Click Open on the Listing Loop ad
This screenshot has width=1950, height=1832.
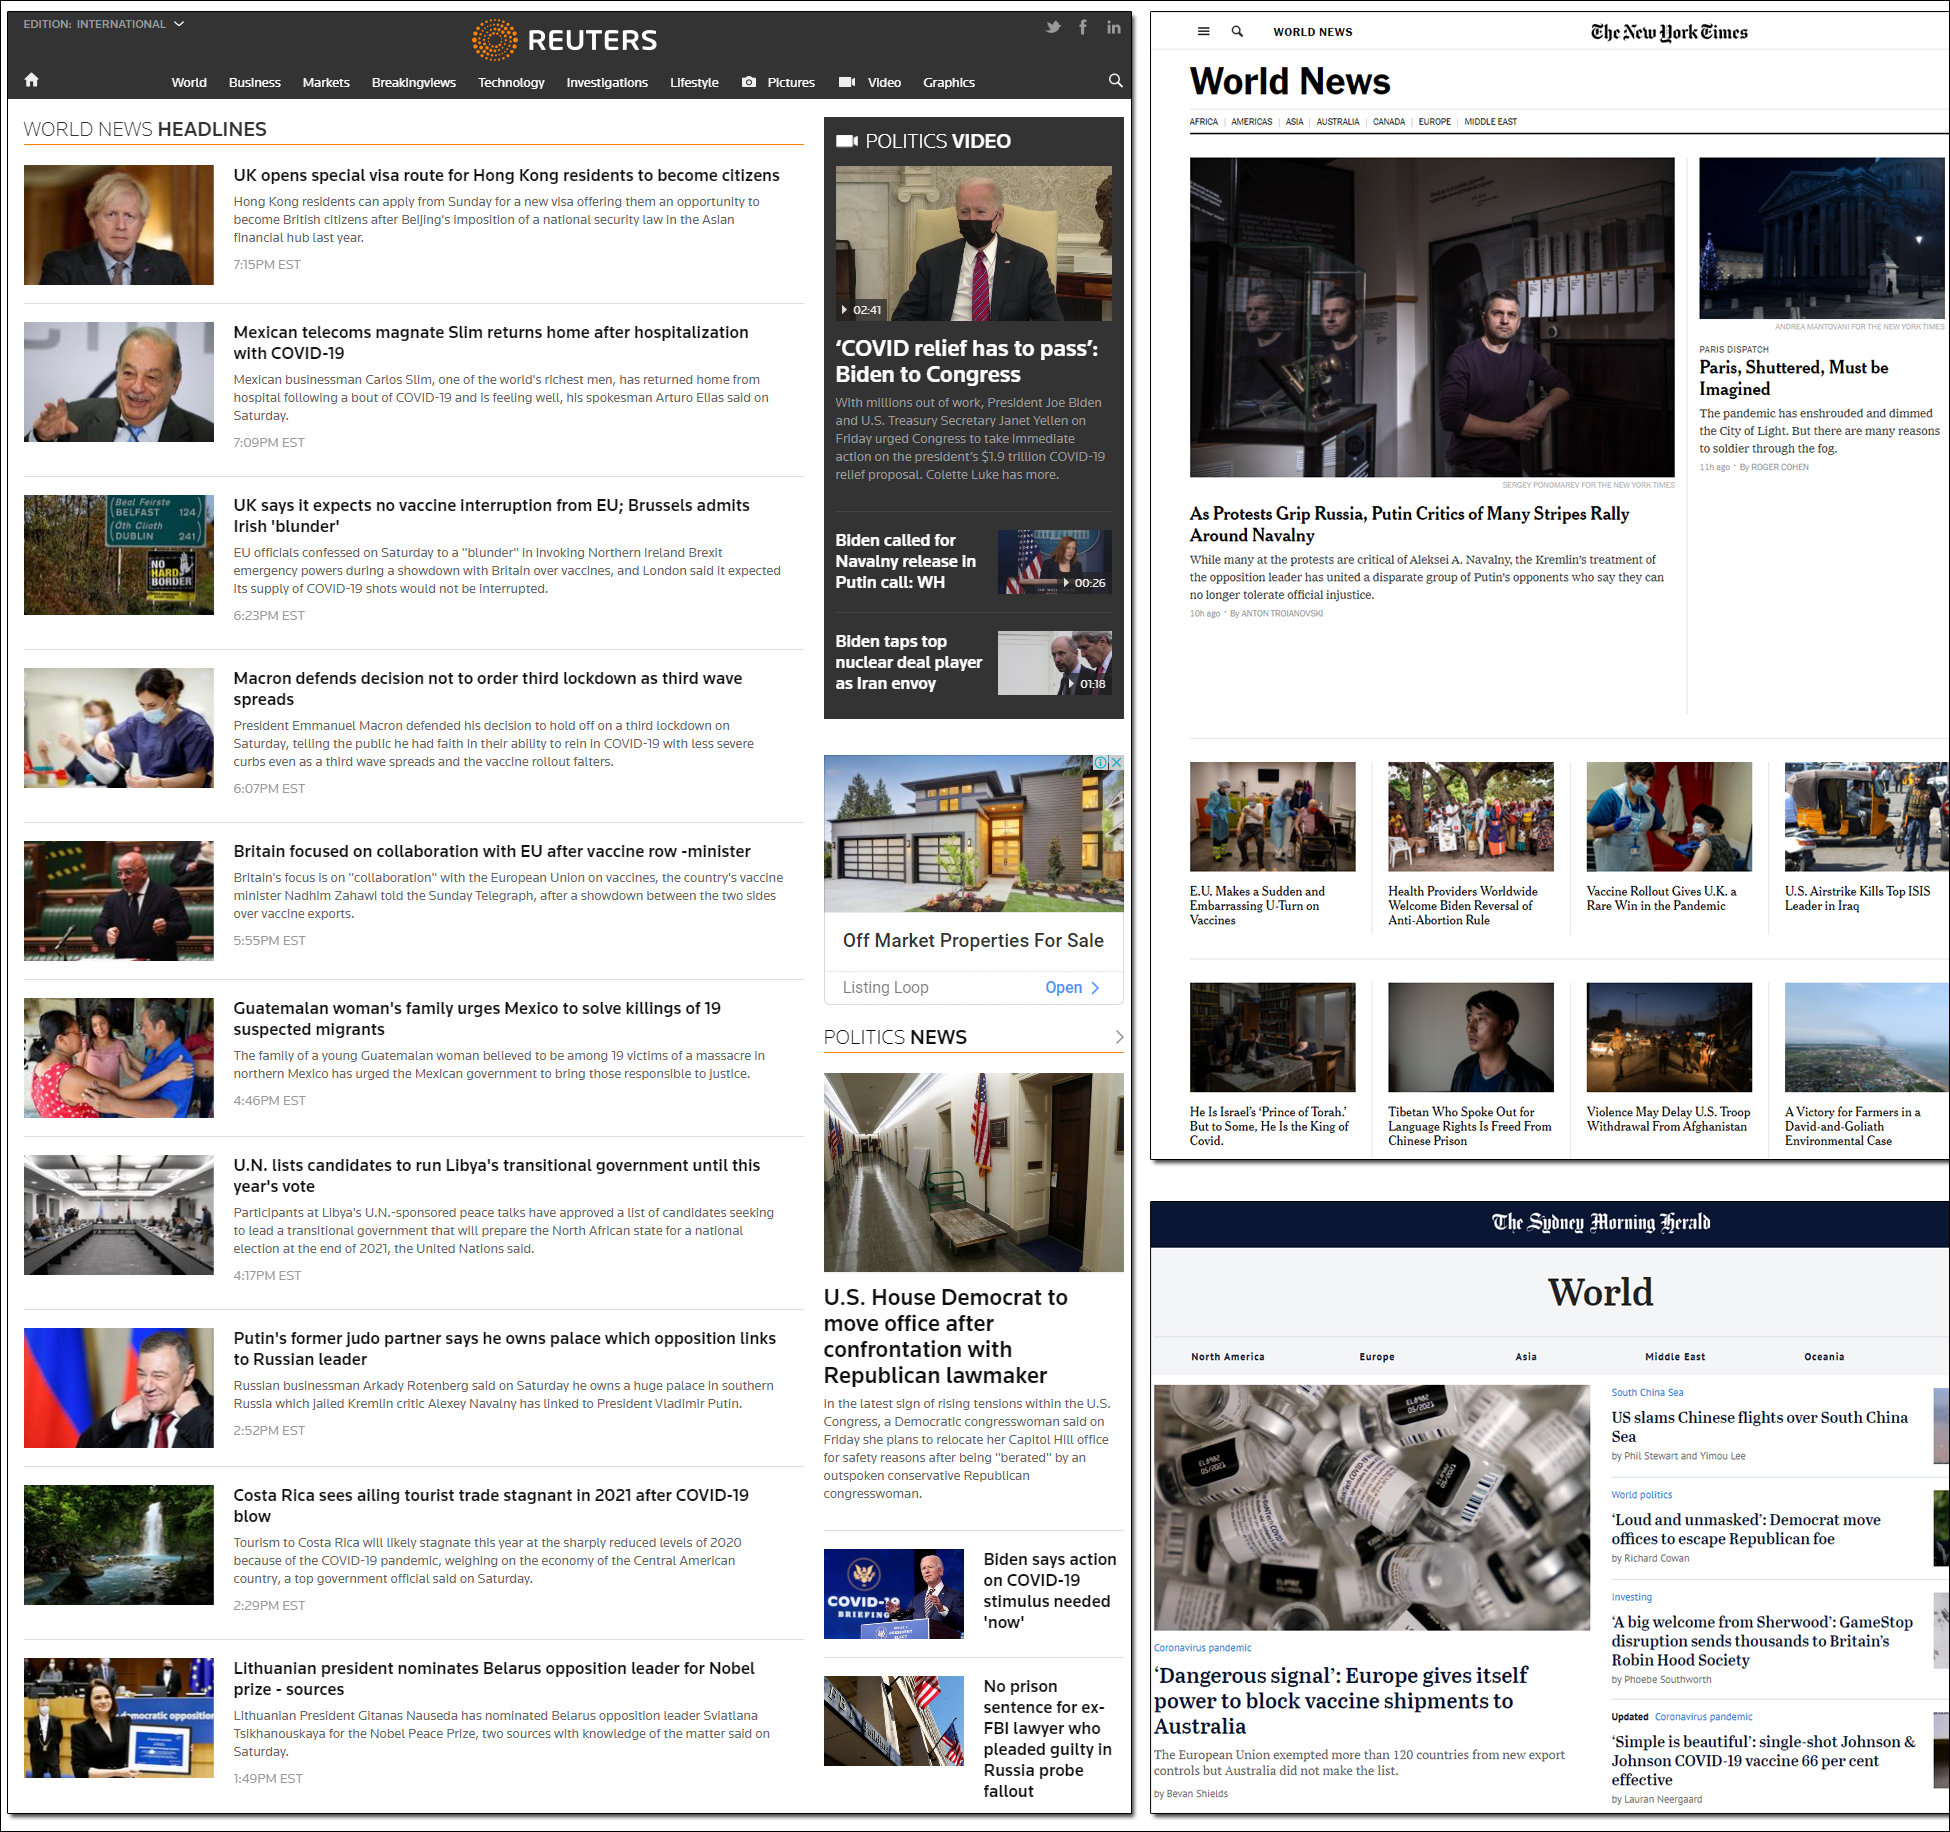[1072, 987]
